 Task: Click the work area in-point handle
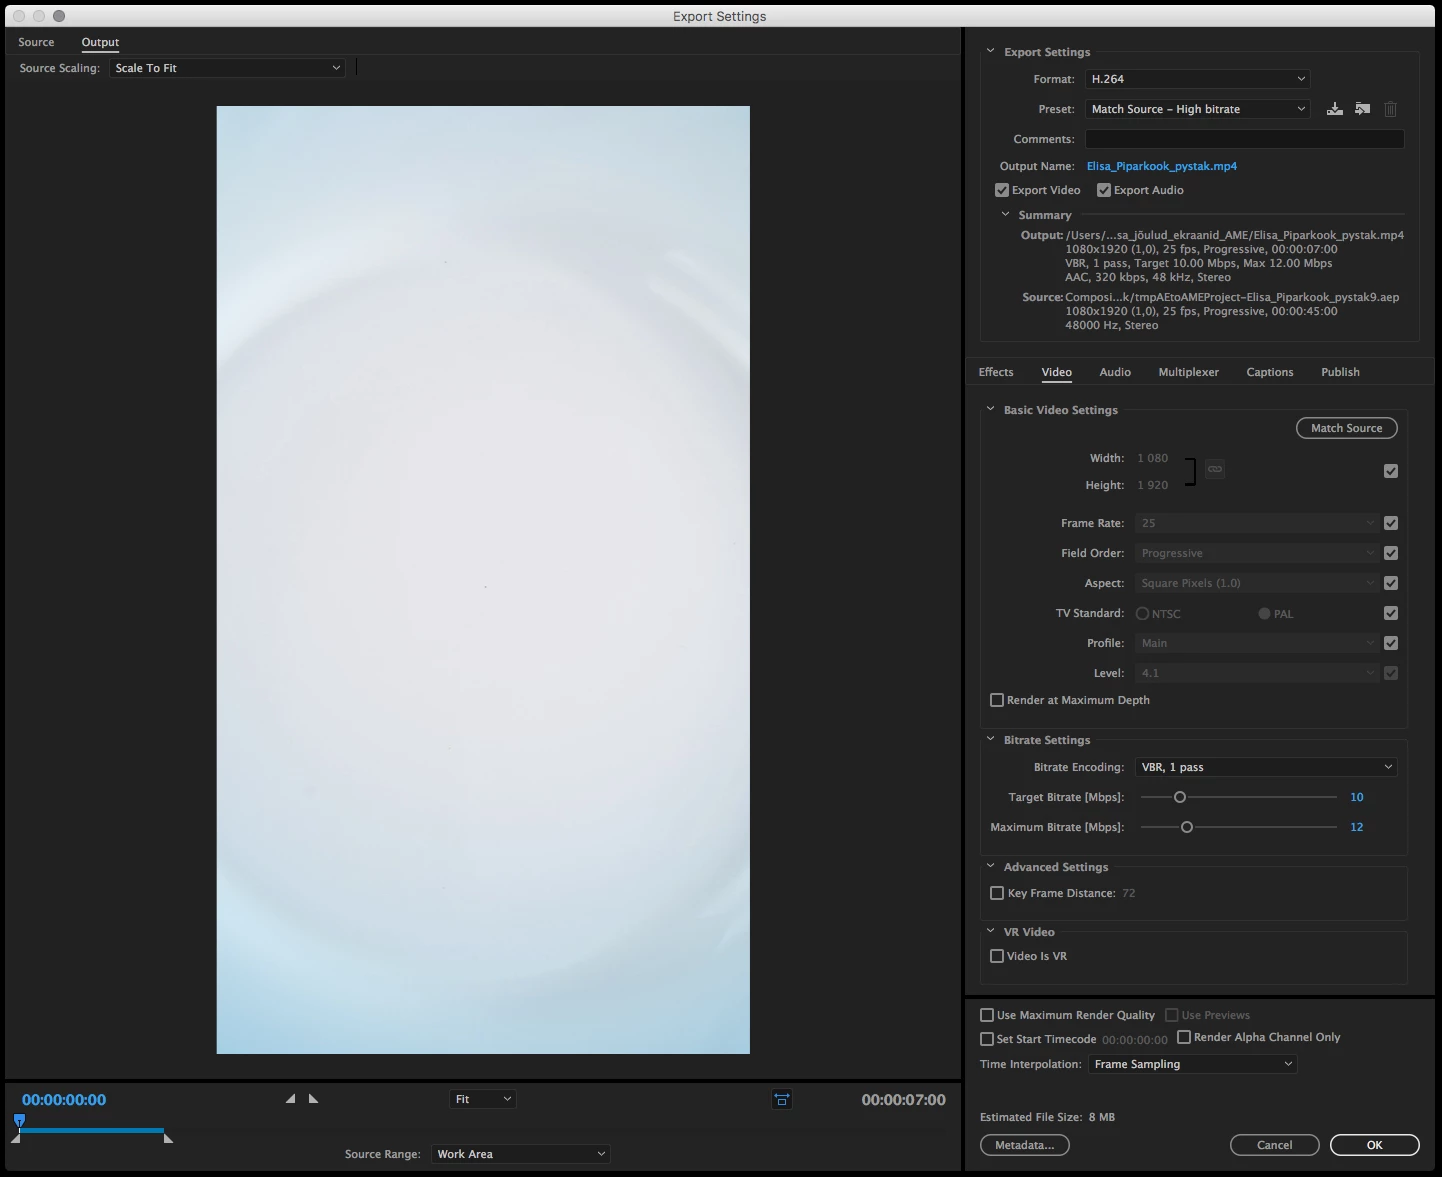click(x=16, y=1138)
